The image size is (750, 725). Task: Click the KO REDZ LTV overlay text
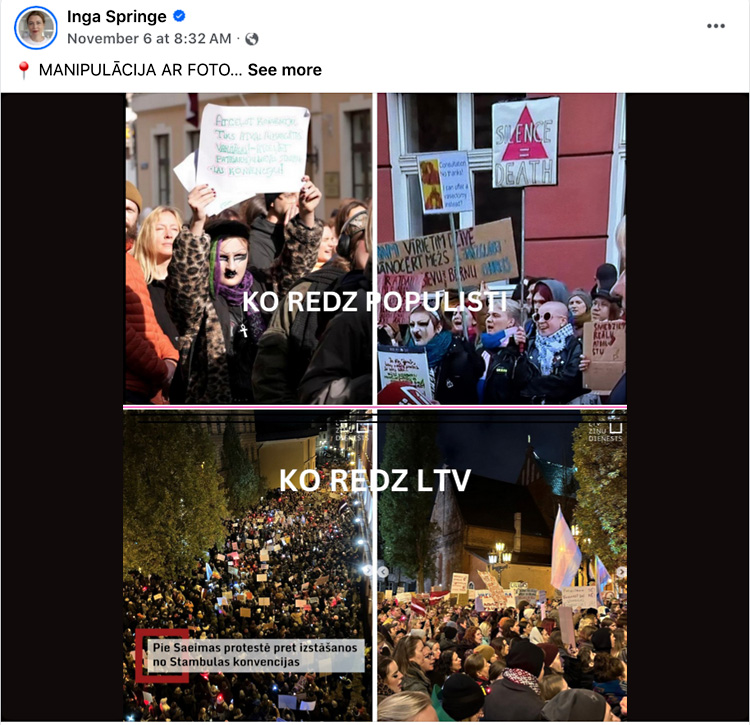click(375, 480)
